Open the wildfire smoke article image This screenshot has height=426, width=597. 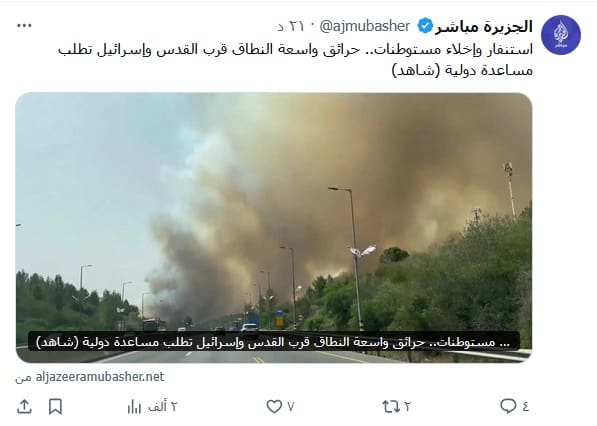tap(274, 228)
